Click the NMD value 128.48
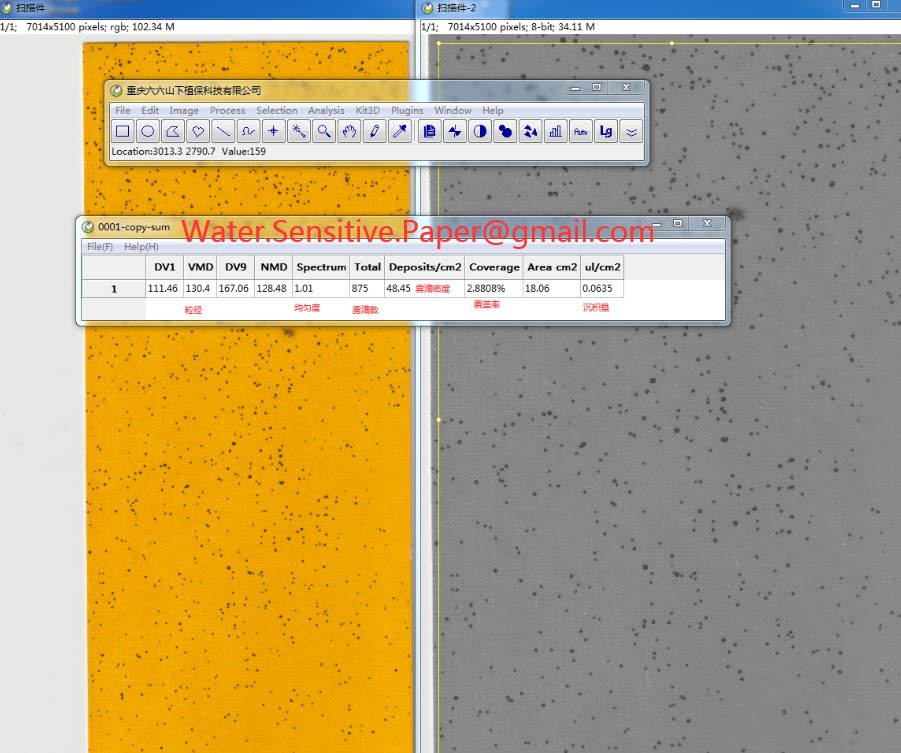This screenshot has height=753, width=901. pyautogui.click(x=271, y=289)
